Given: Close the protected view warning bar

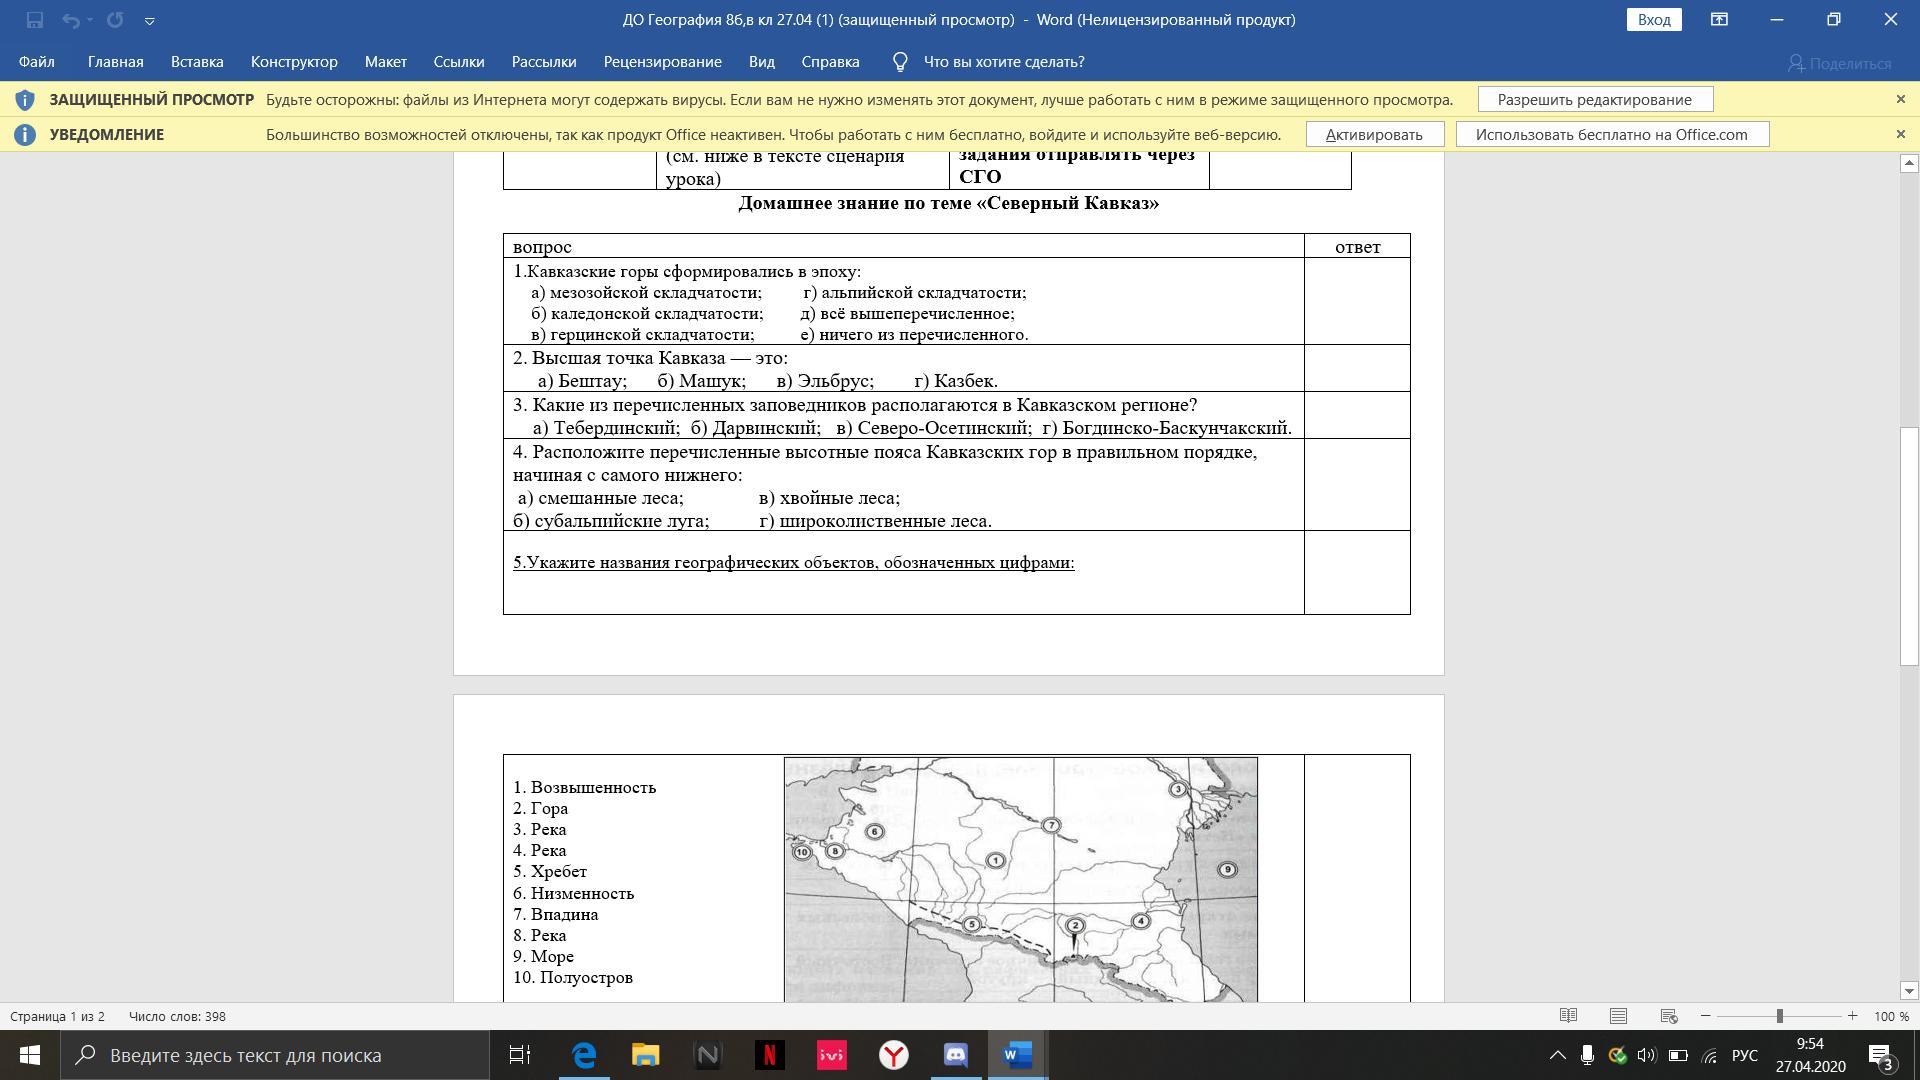Looking at the screenshot, I should pyautogui.click(x=1901, y=100).
